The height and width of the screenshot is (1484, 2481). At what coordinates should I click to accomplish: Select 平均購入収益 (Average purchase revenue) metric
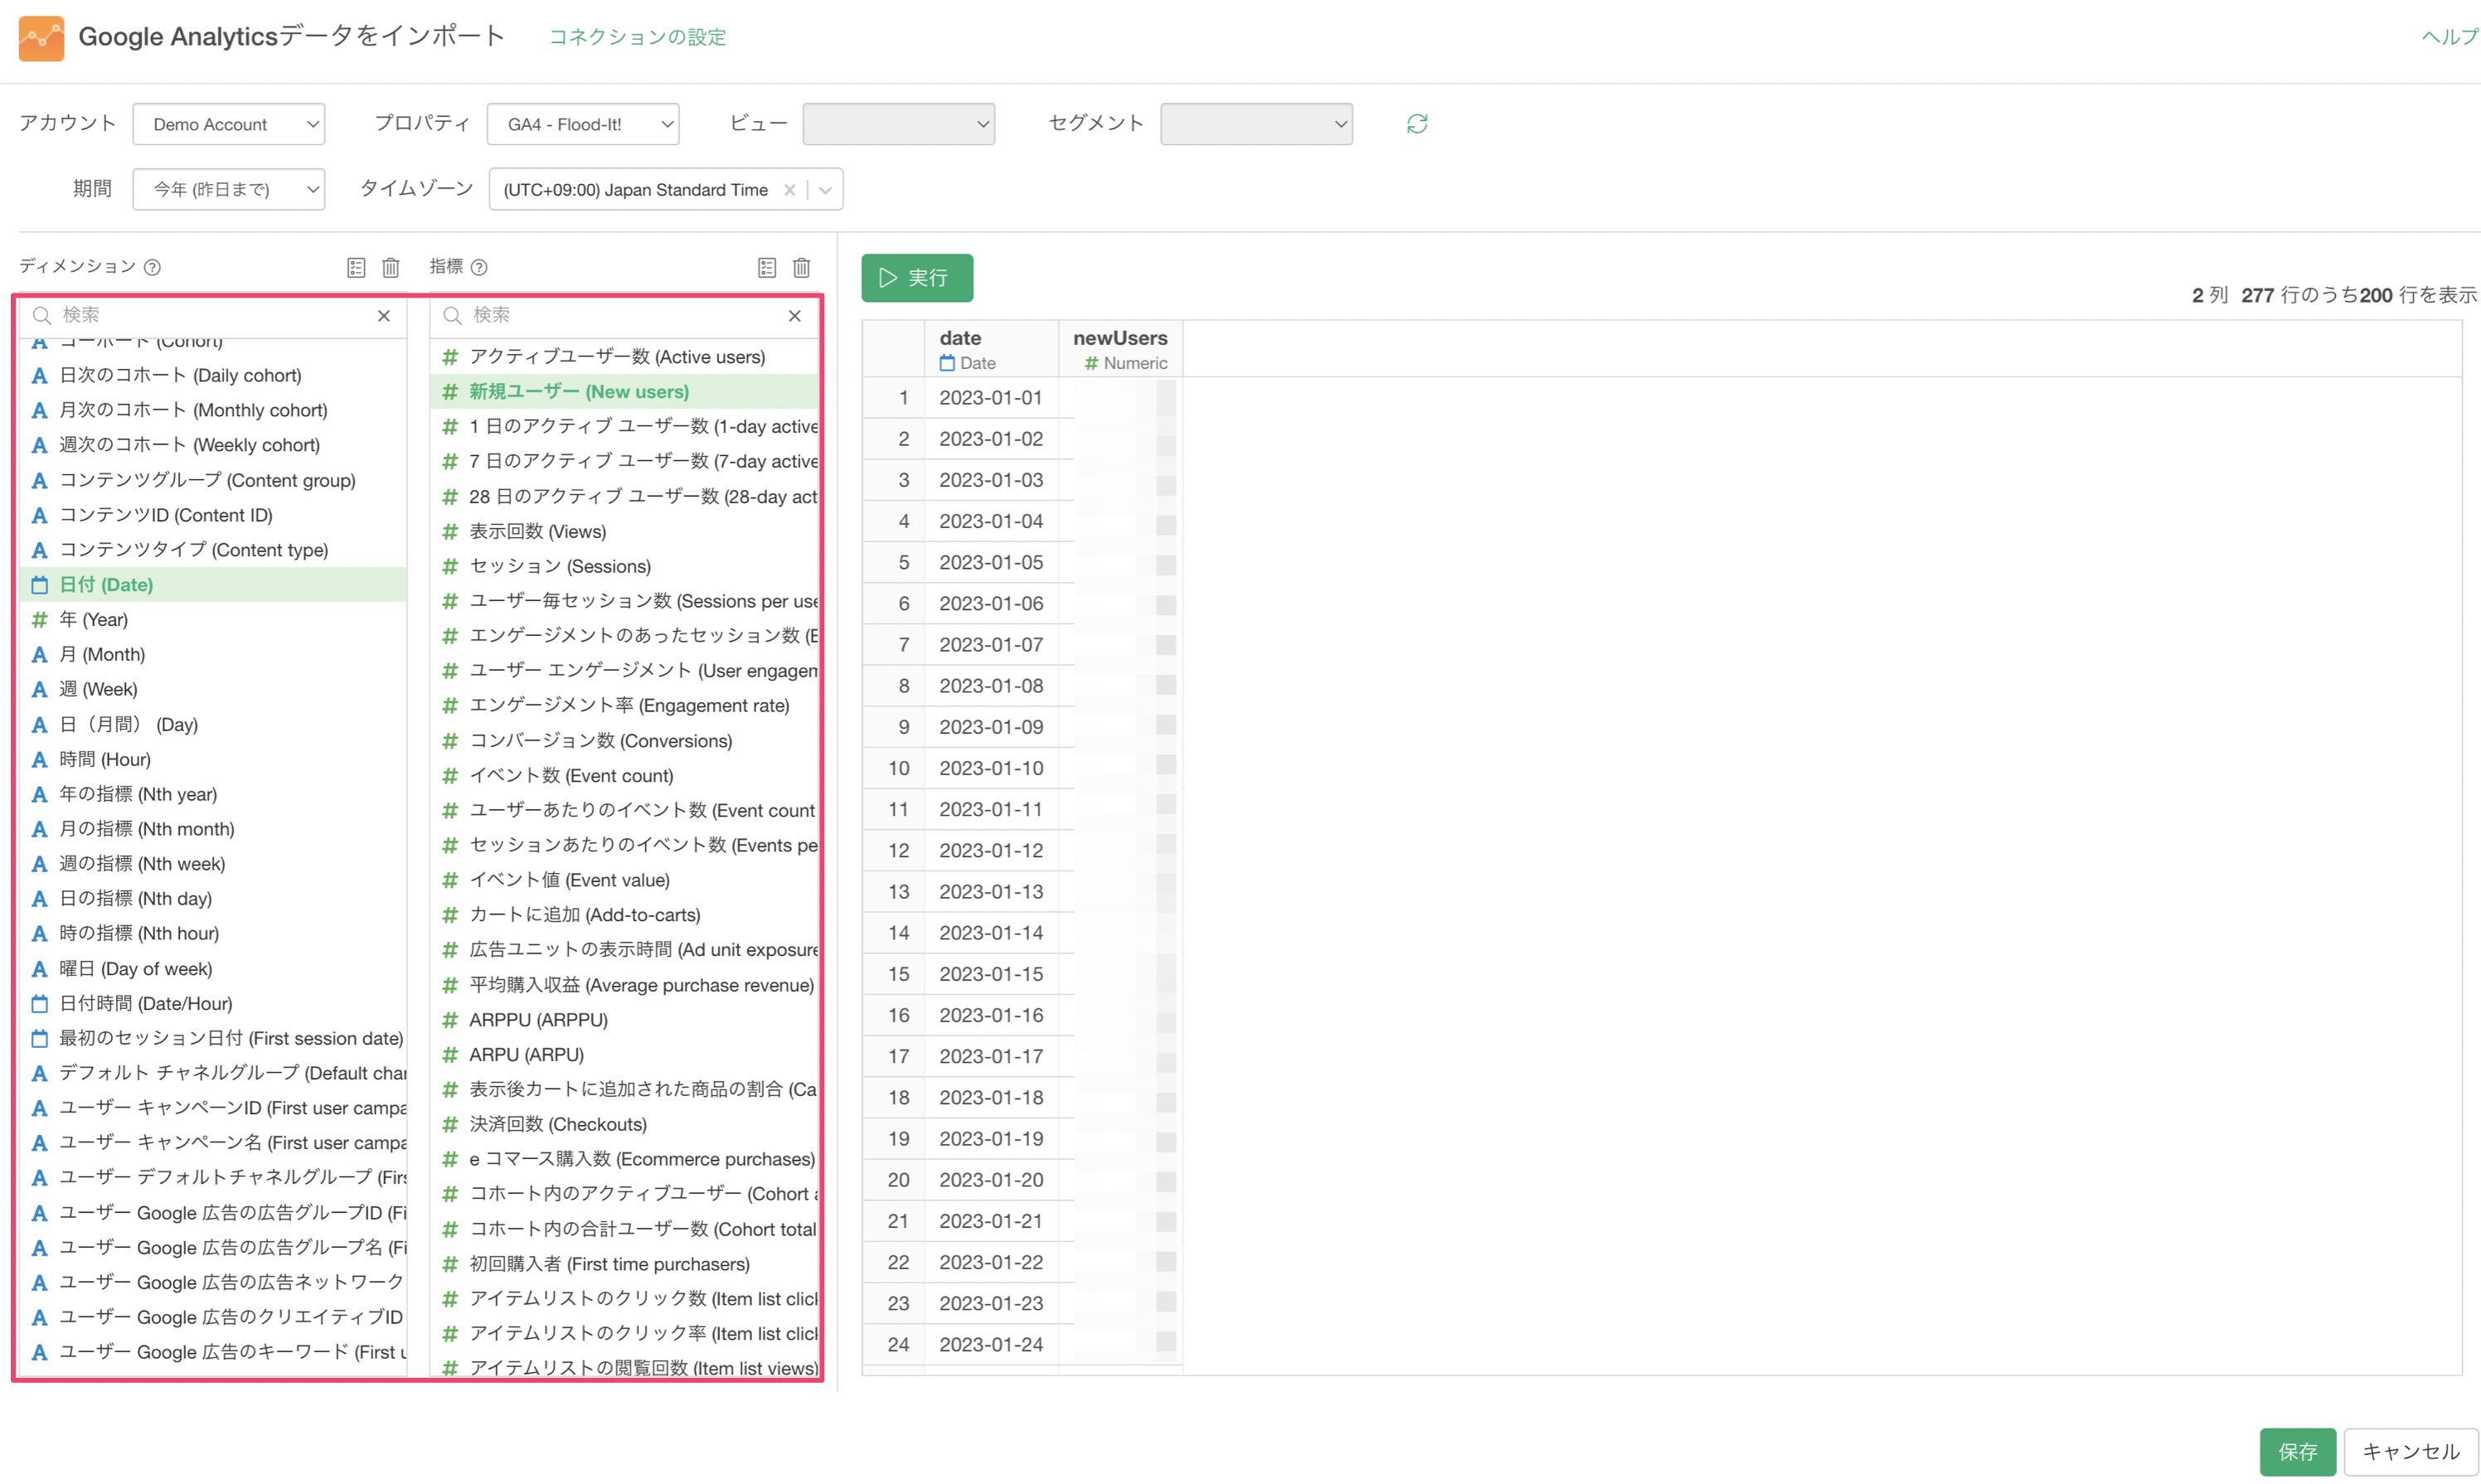(x=625, y=986)
